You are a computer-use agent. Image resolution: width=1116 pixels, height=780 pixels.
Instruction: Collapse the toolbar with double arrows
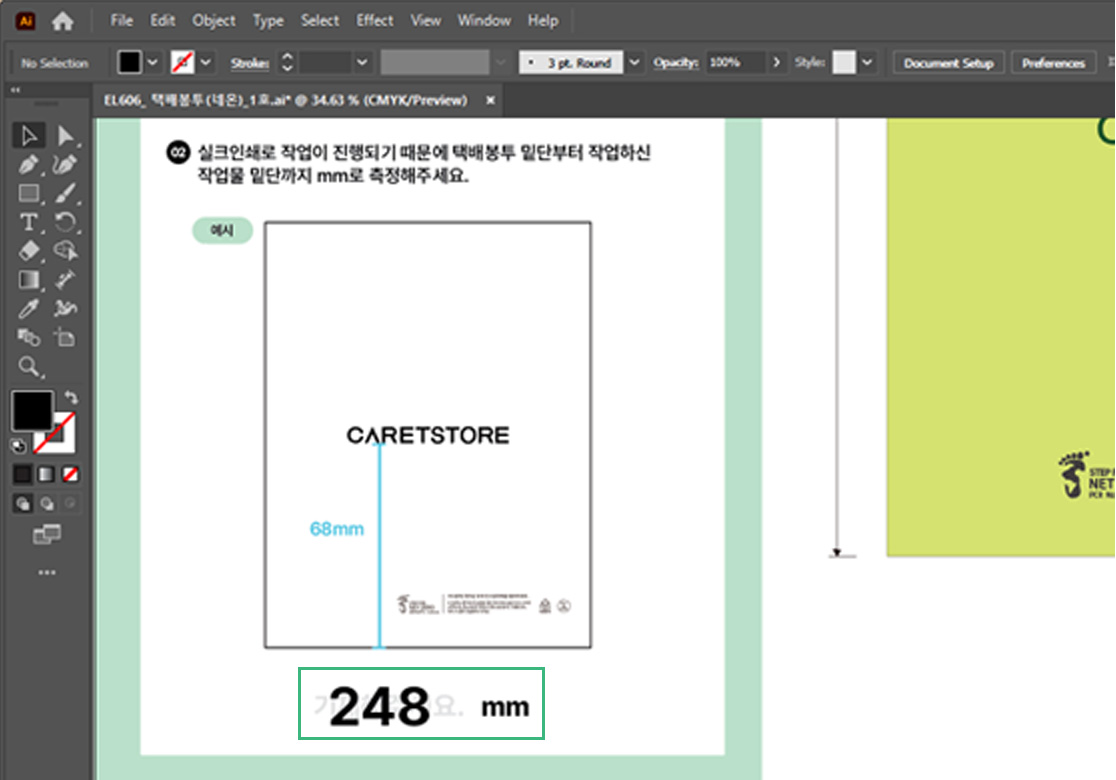16,90
